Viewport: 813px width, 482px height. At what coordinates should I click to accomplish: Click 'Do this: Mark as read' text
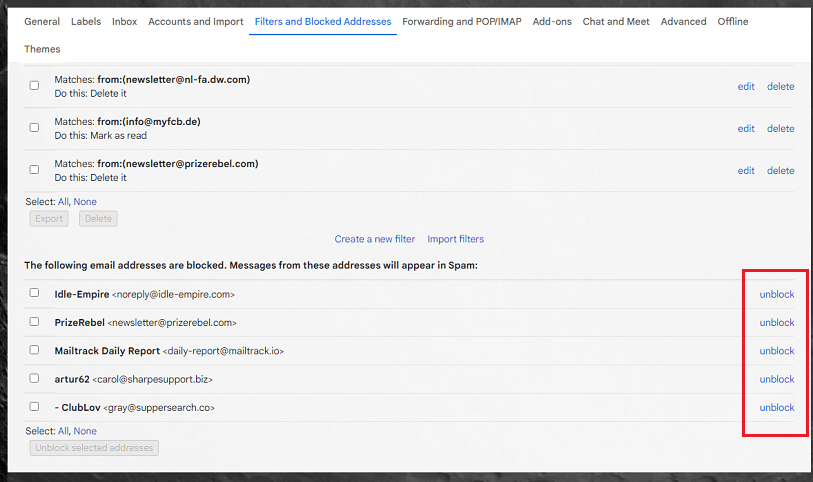tap(101, 136)
